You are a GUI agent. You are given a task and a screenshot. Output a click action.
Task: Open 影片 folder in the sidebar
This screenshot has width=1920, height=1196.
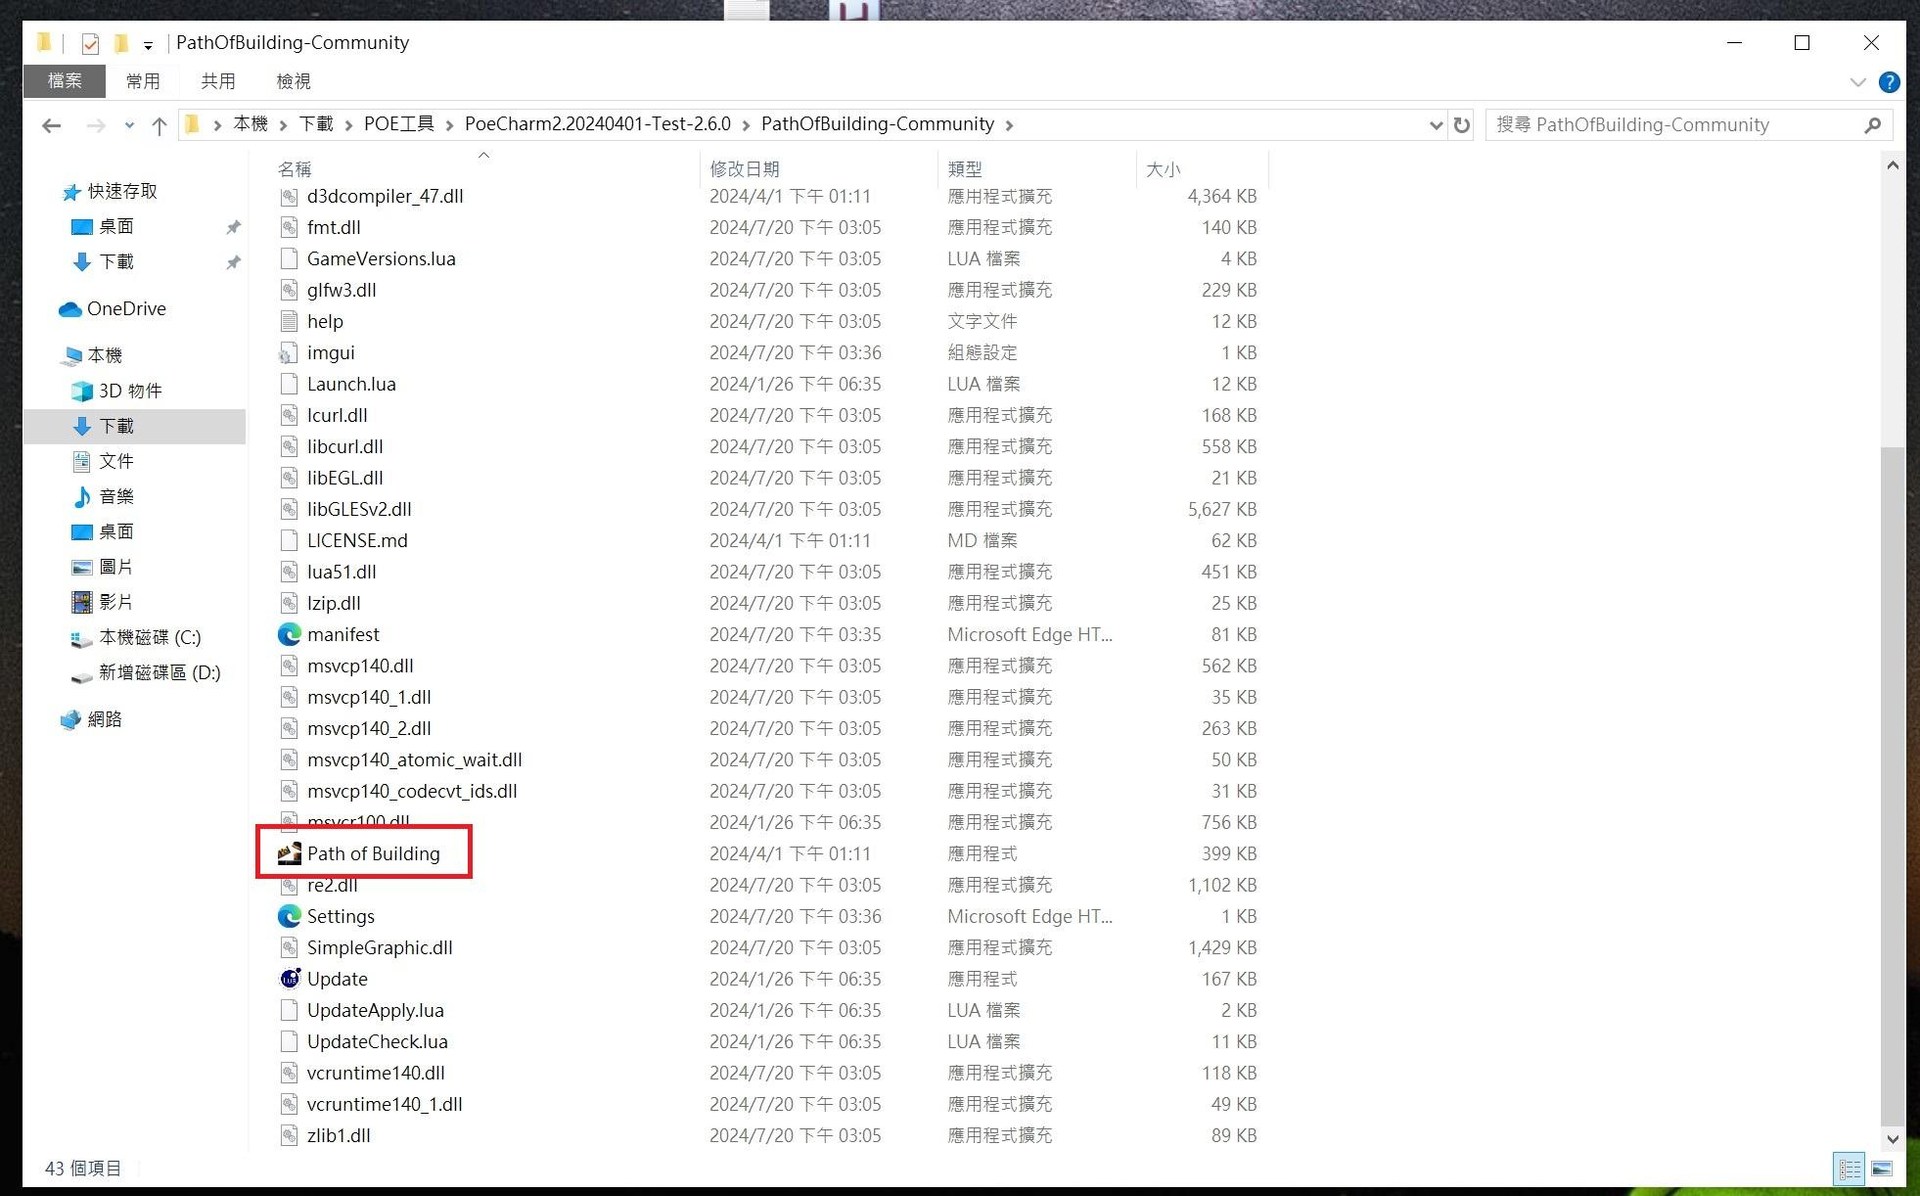[x=103, y=602]
